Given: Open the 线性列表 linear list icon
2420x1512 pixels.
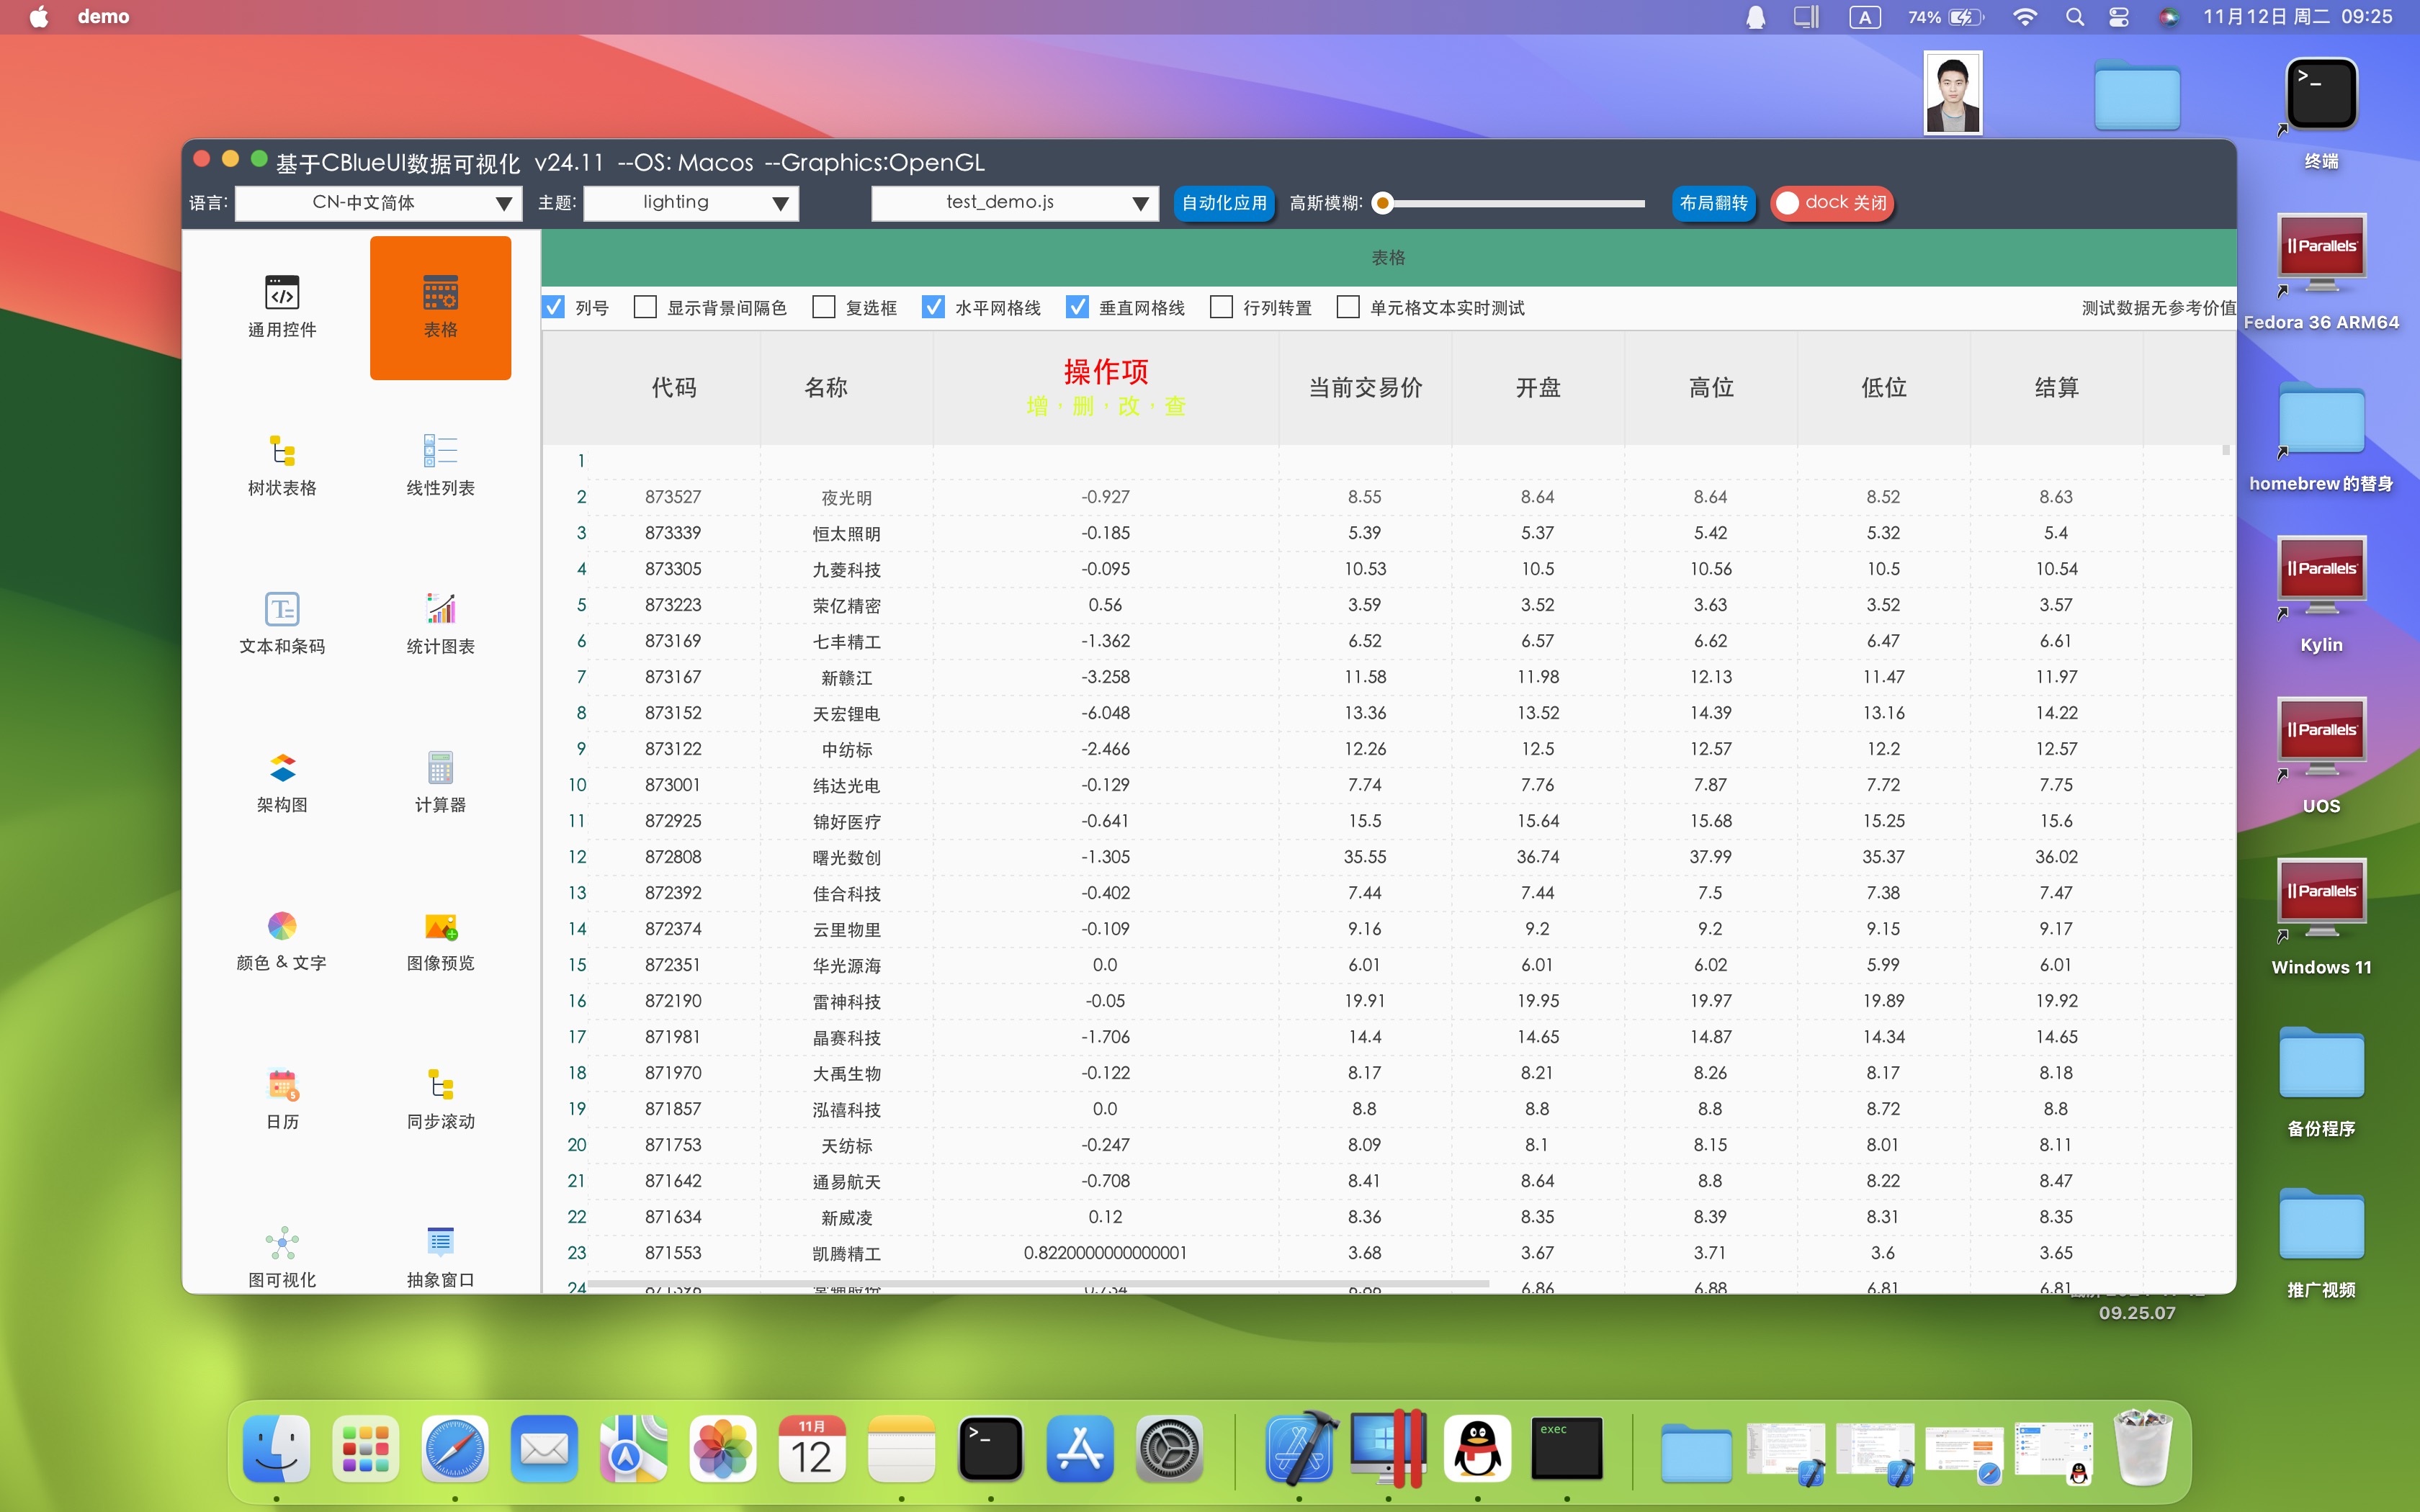Looking at the screenshot, I should click(x=440, y=452).
